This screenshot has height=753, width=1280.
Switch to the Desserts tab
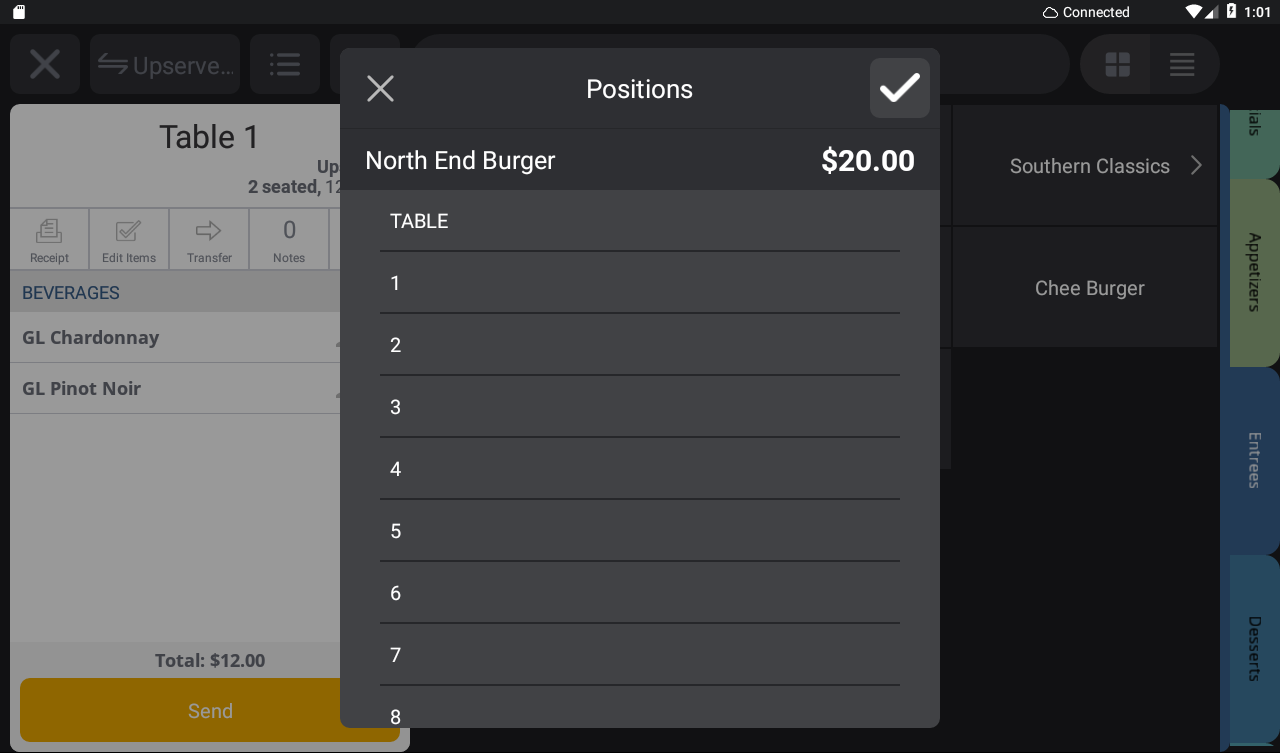tap(1254, 648)
